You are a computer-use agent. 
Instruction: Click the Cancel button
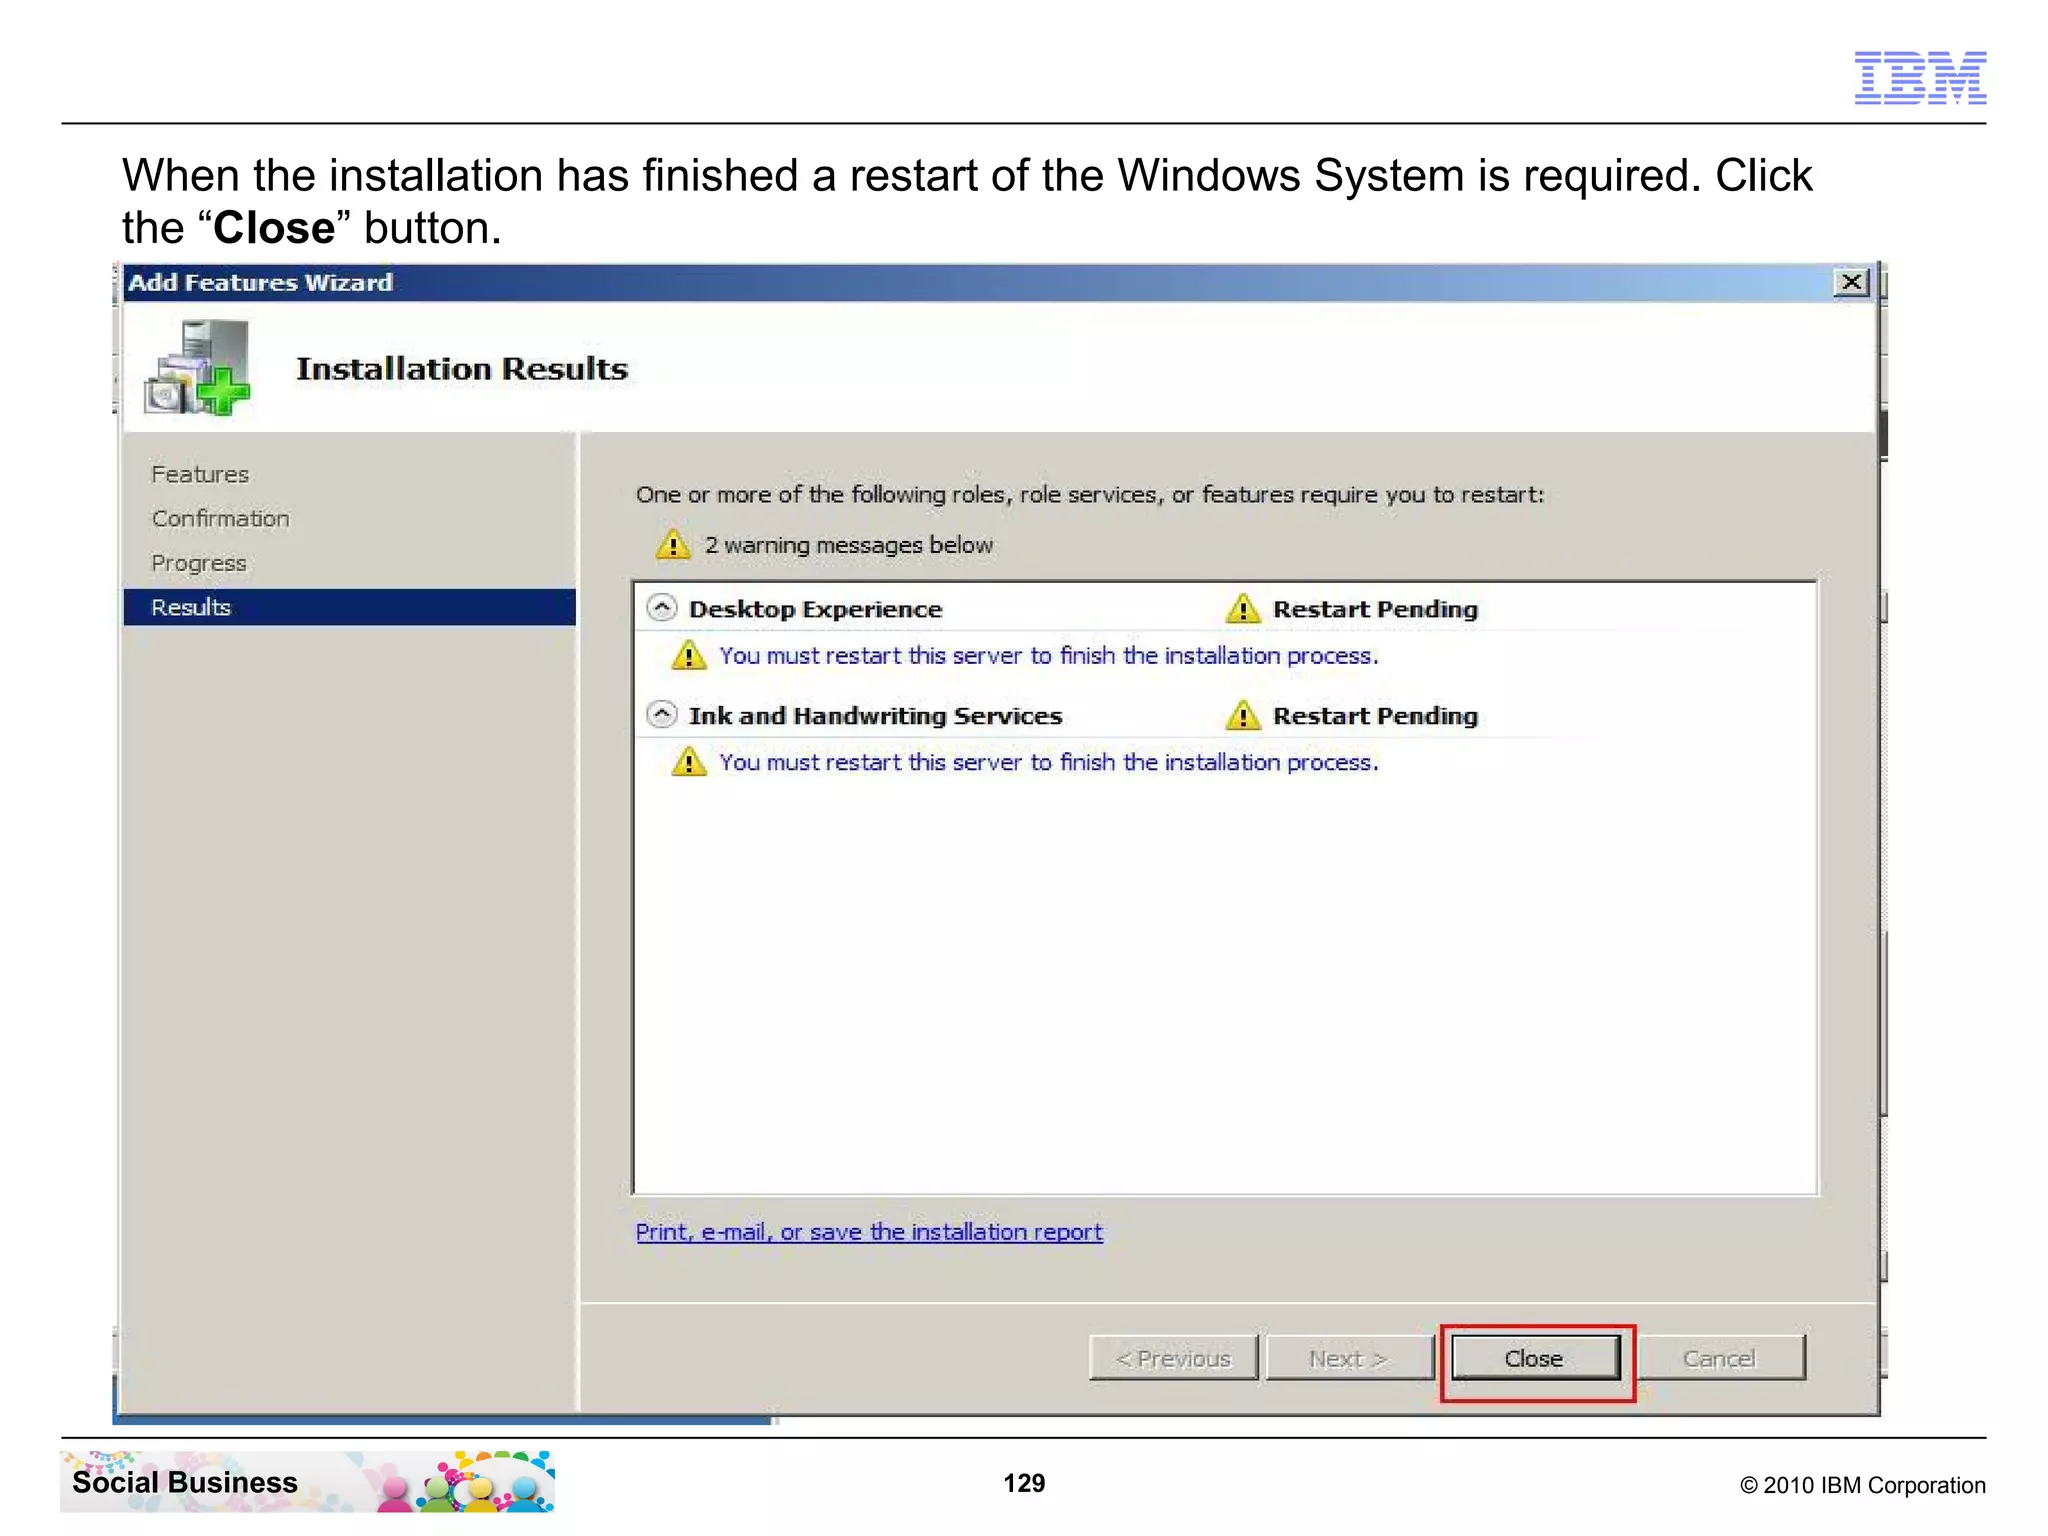coord(1719,1358)
